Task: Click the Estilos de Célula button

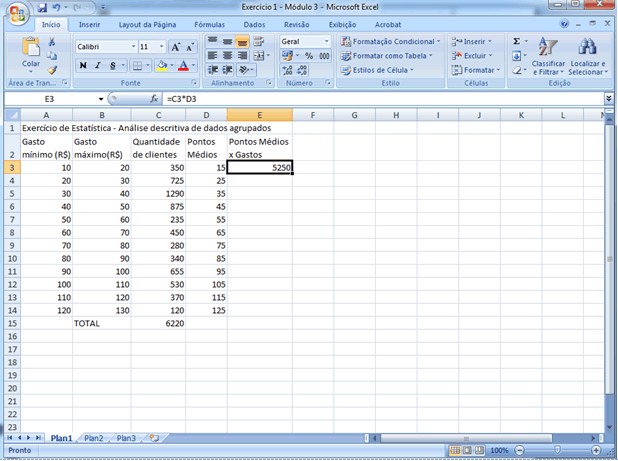Action: click(x=384, y=70)
